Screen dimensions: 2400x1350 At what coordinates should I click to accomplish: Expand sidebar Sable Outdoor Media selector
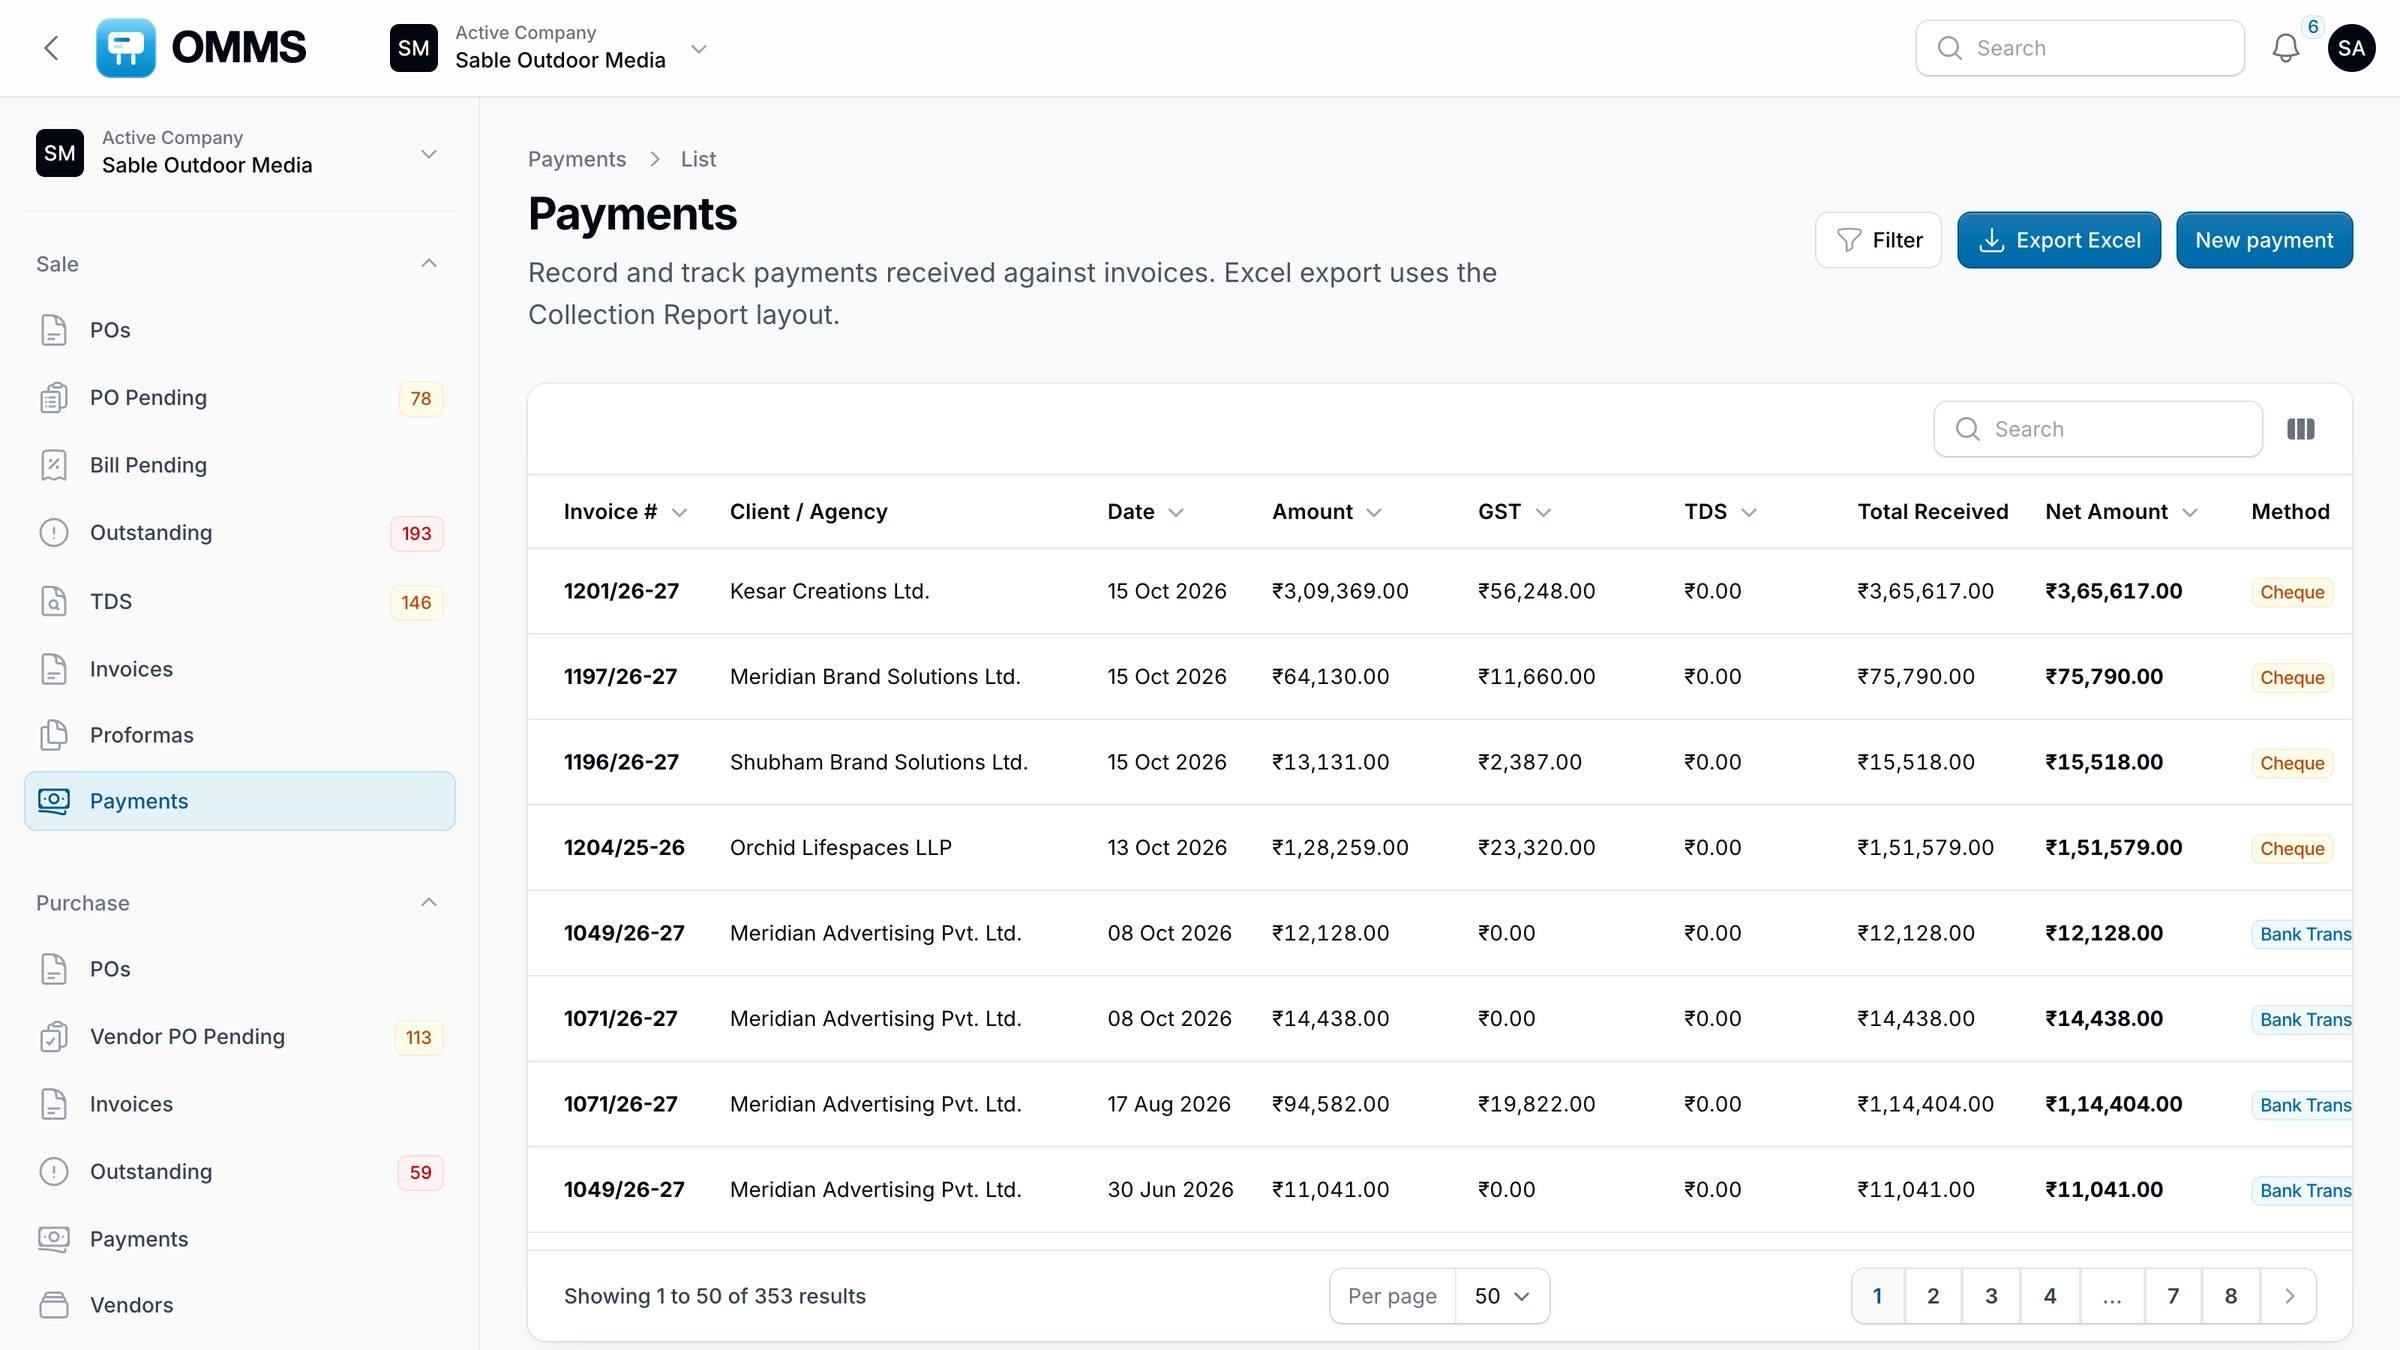click(x=240, y=153)
